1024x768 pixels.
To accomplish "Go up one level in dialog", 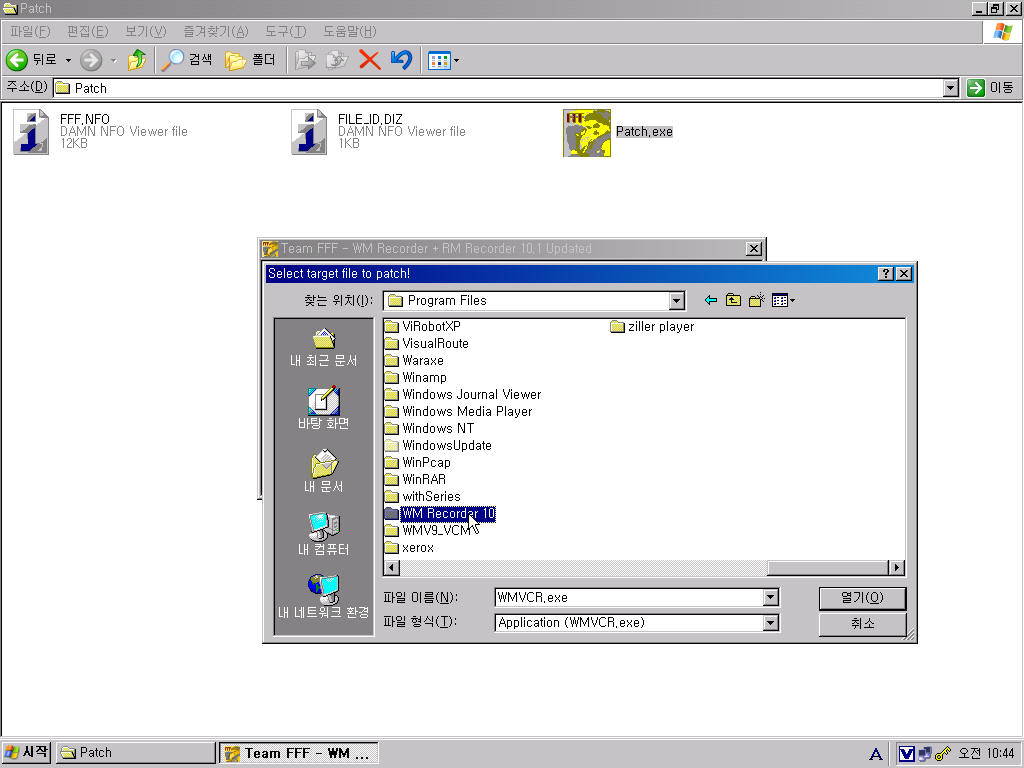I will point(733,300).
